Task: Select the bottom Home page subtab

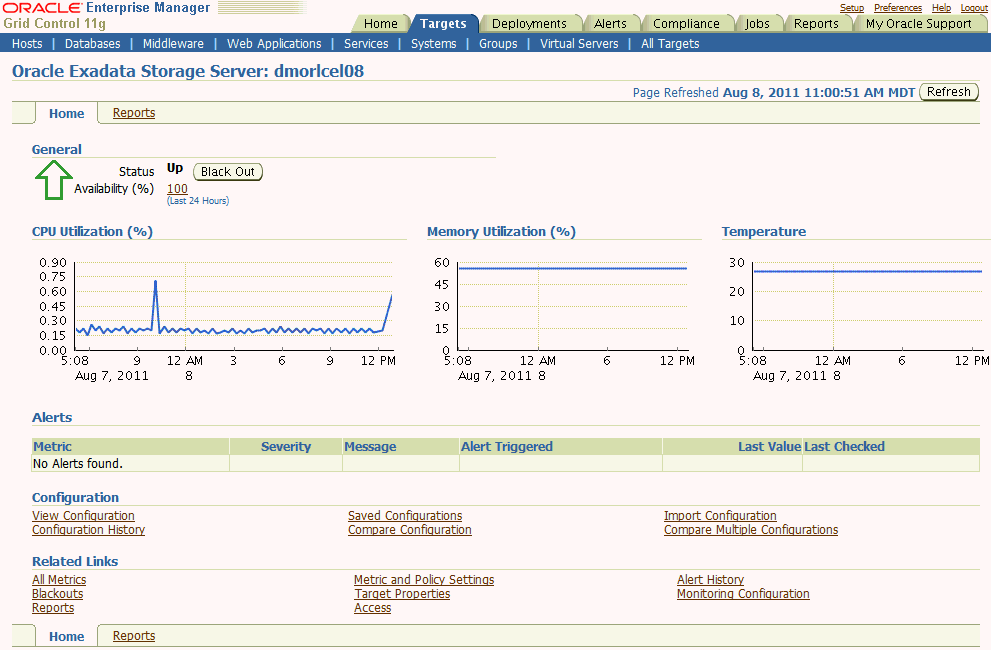Action: [x=66, y=637]
